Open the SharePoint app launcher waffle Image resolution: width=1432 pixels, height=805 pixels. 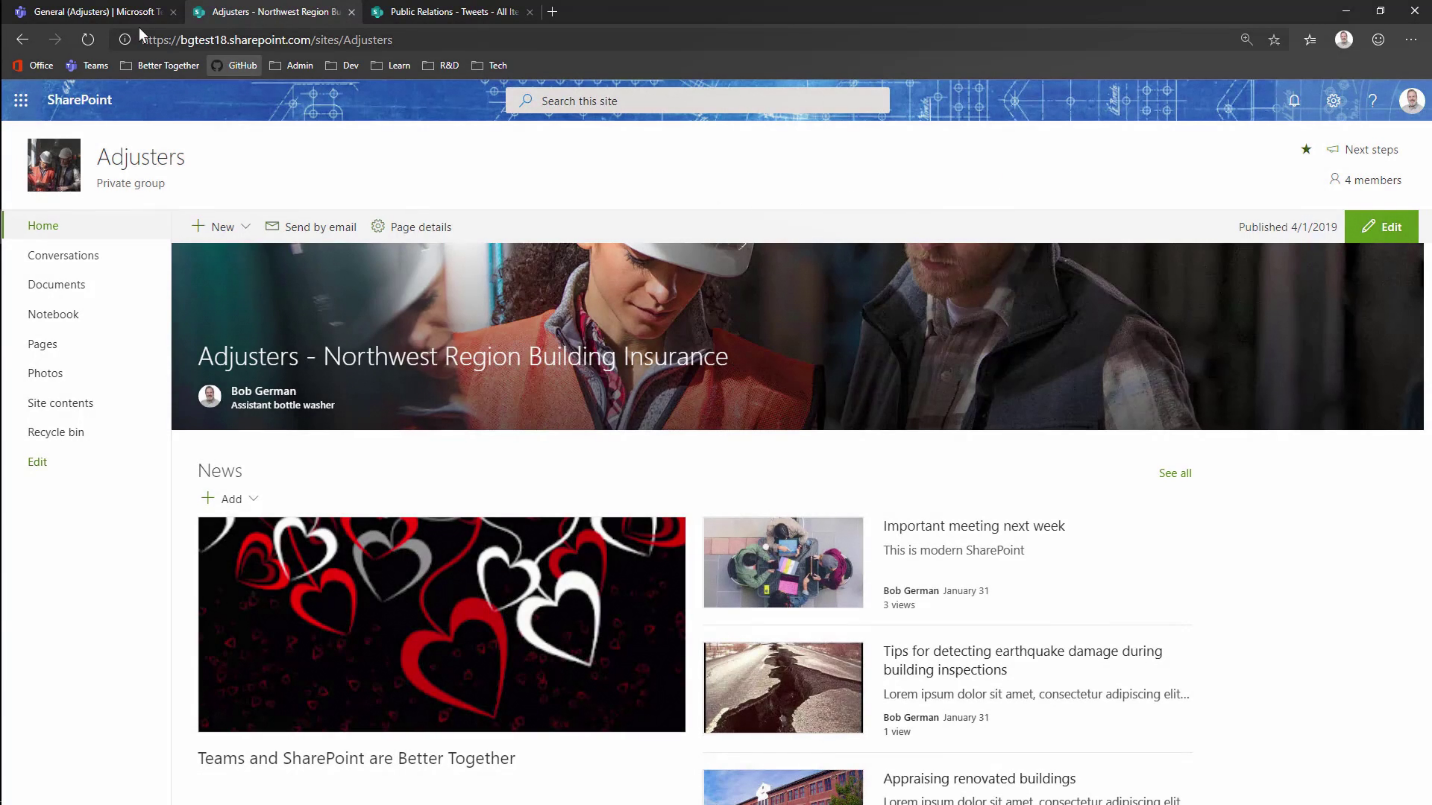[x=20, y=100]
